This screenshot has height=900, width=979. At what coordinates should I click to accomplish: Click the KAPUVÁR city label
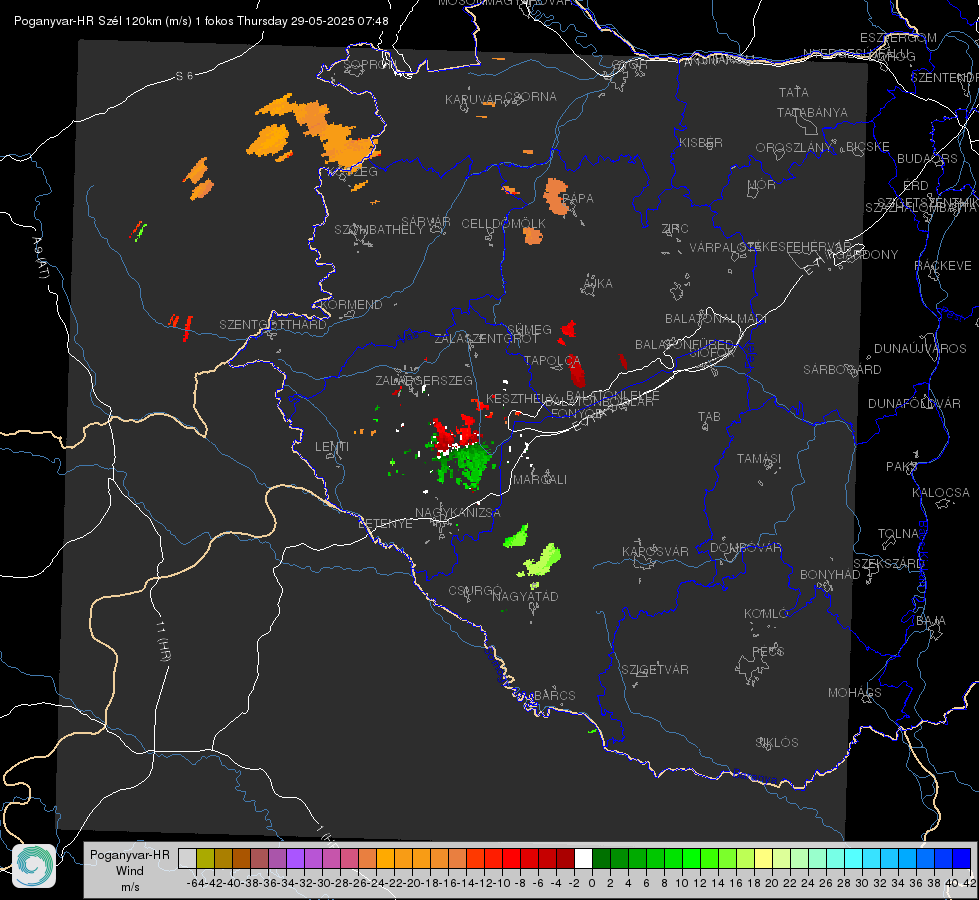click(x=475, y=100)
